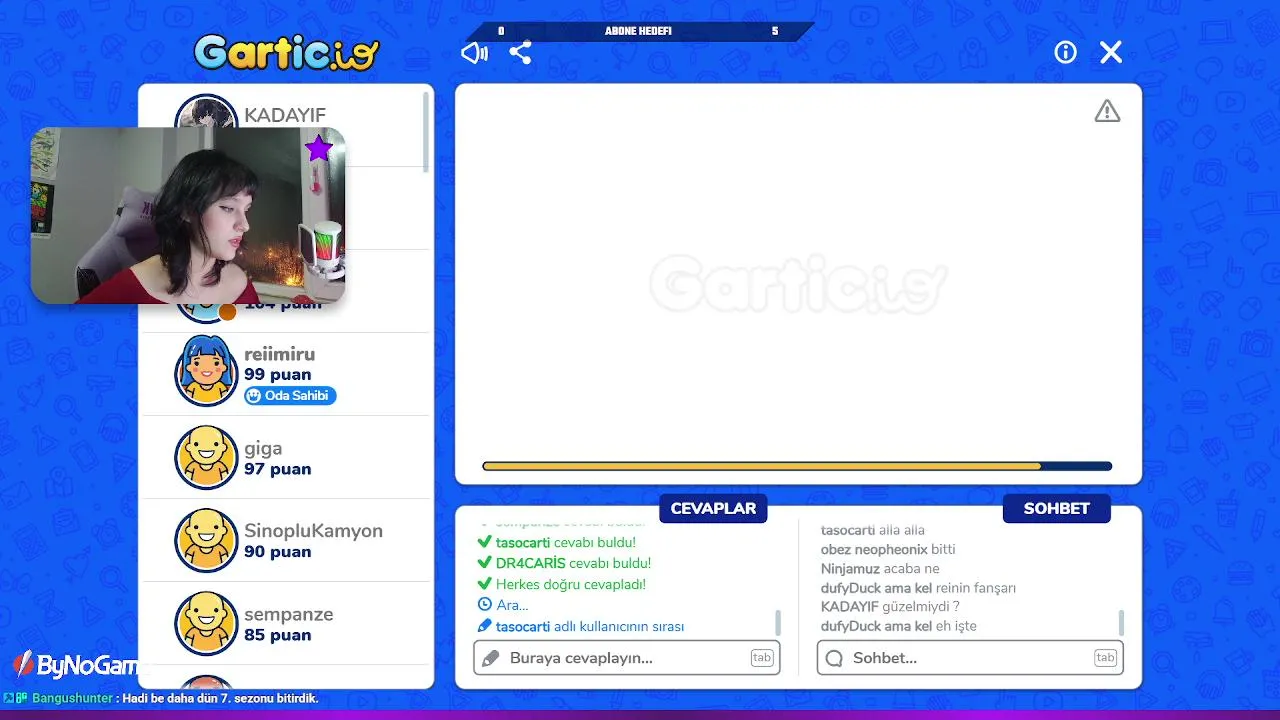Click 'Herkes doğru cevapladı!' message
1280x720 pixels.
(x=571, y=584)
